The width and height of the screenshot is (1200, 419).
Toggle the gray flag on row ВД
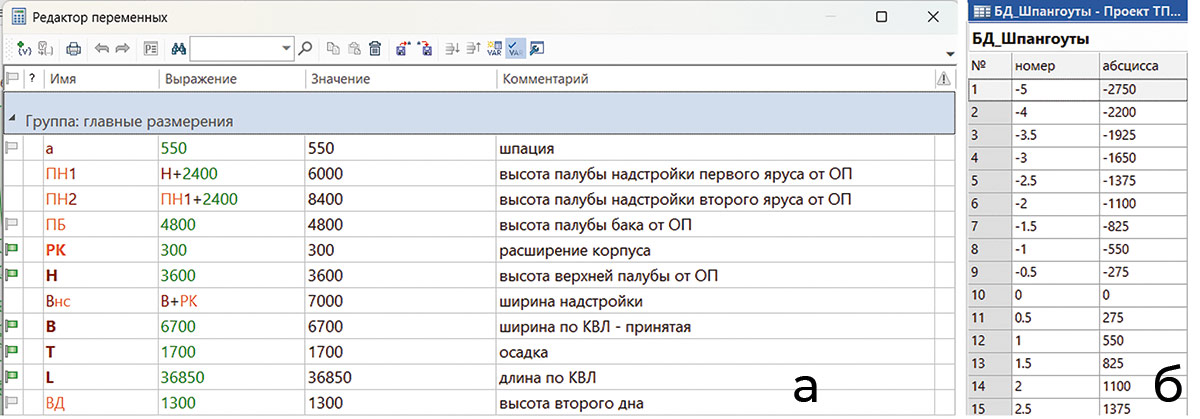12,403
